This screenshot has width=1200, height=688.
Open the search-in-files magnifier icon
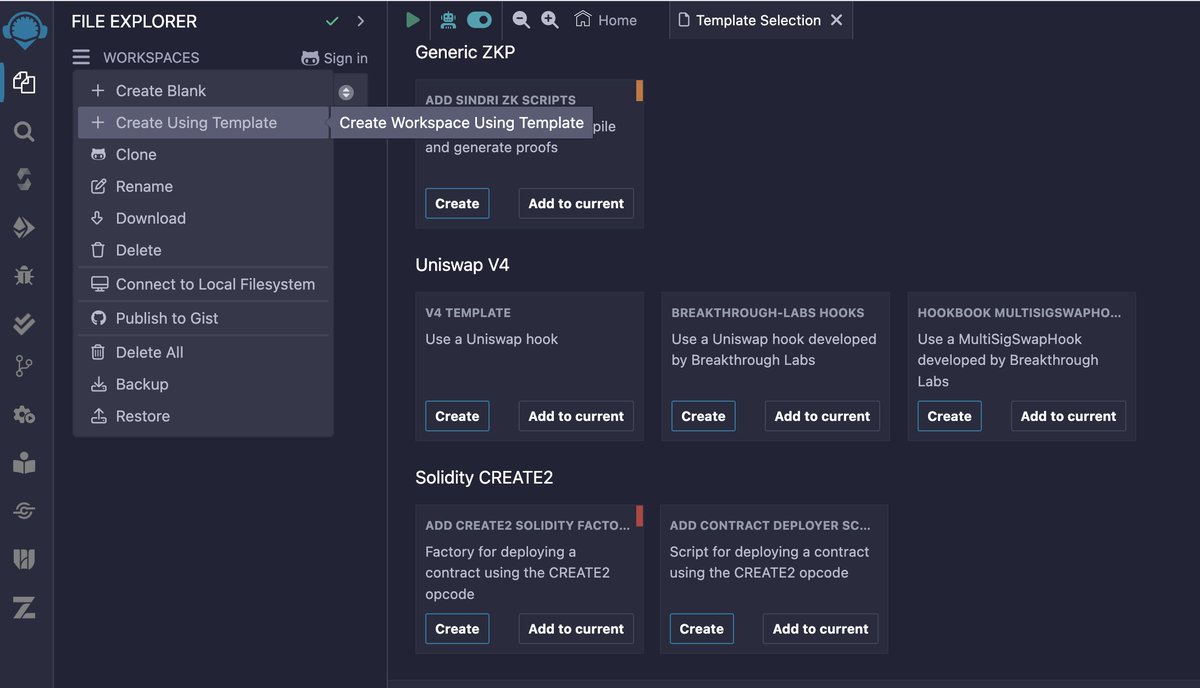click(25, 132)
